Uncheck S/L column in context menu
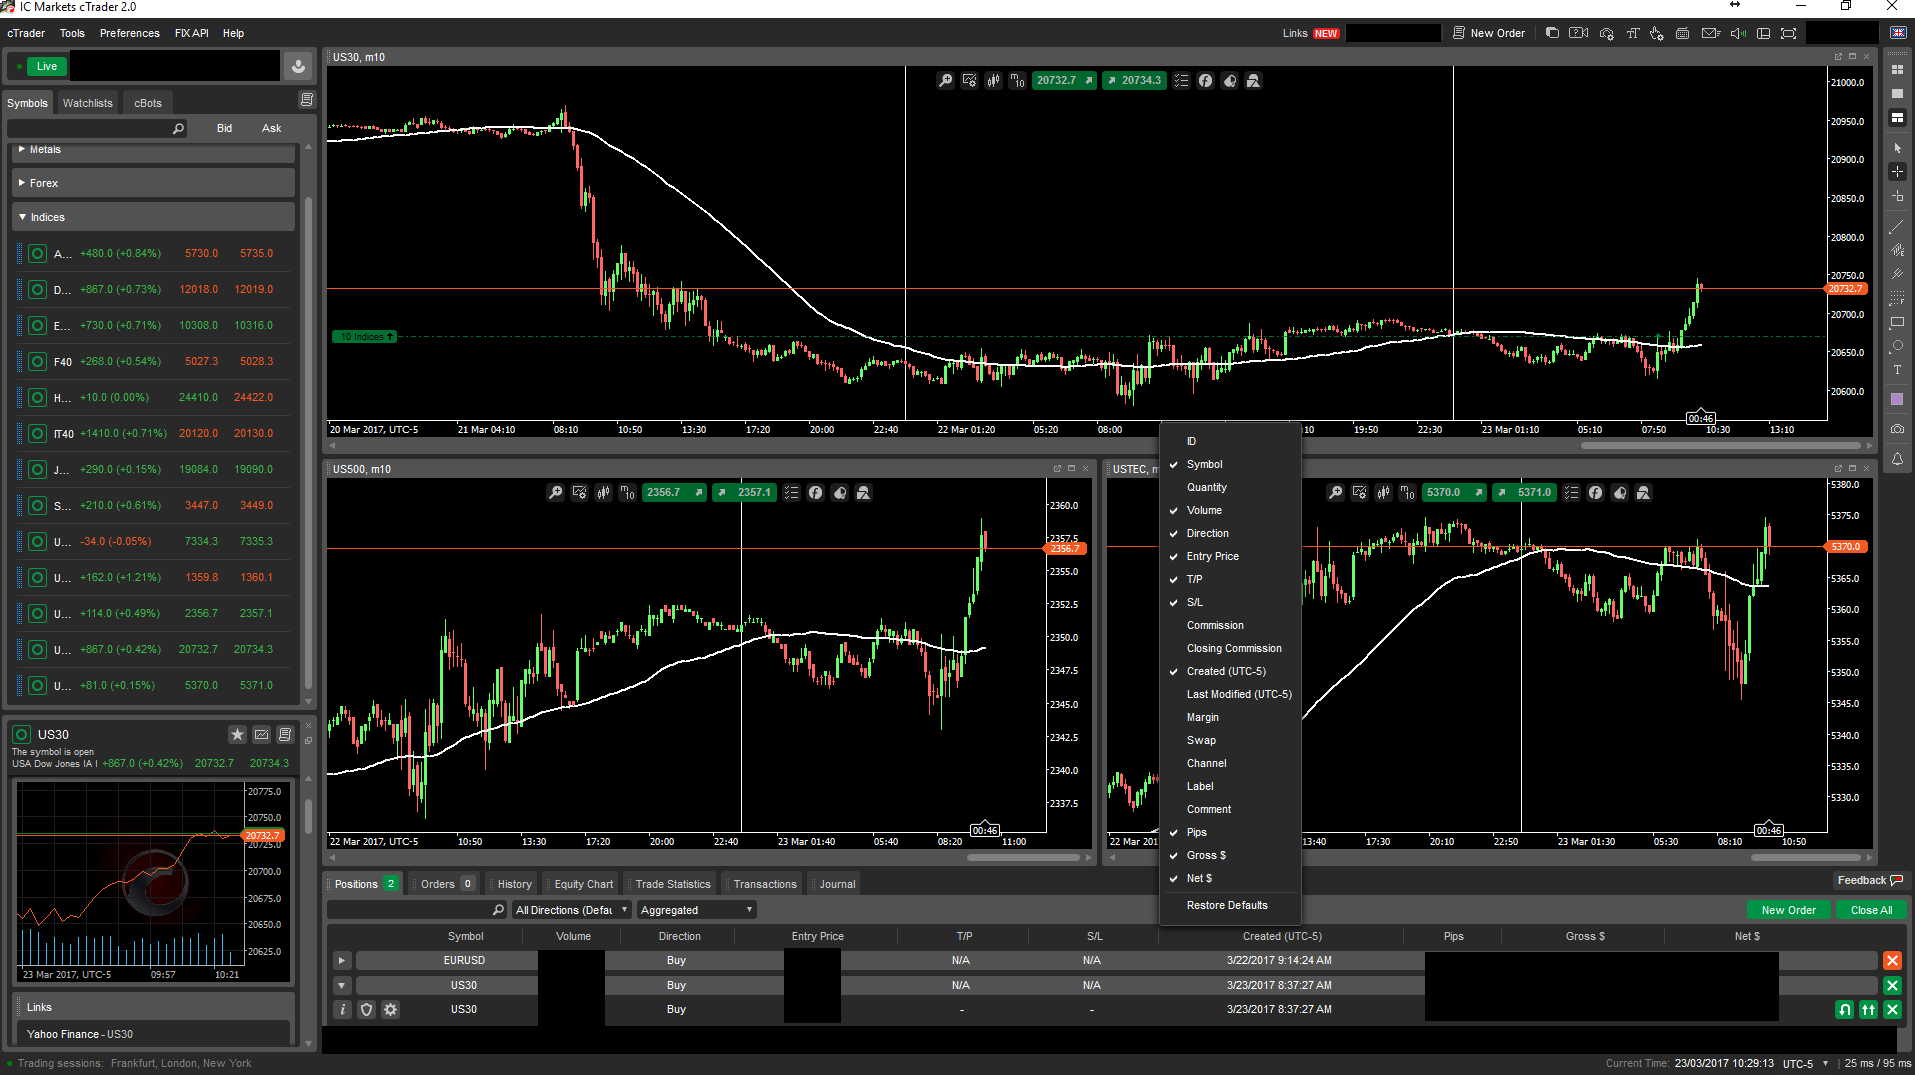The width and height of the screenshot is (1915, 1075). (x=1230, y=603)
